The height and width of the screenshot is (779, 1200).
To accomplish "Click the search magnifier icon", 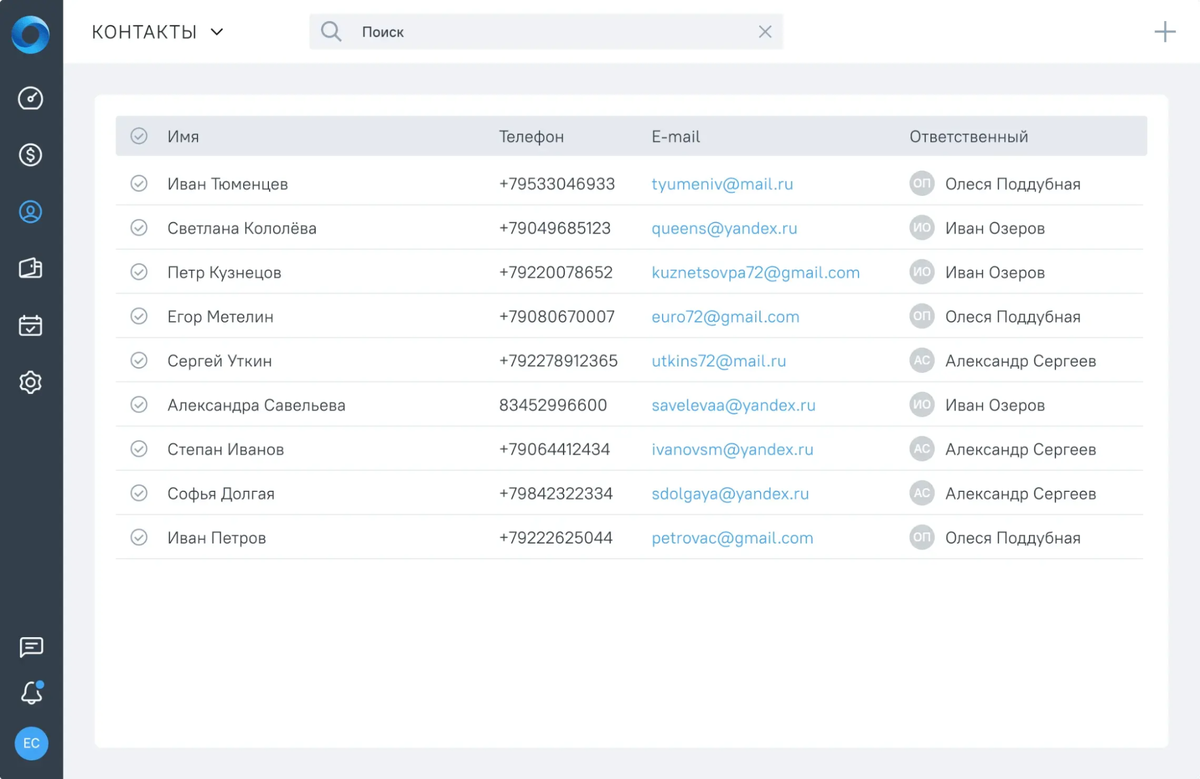I will coord(331,32).
